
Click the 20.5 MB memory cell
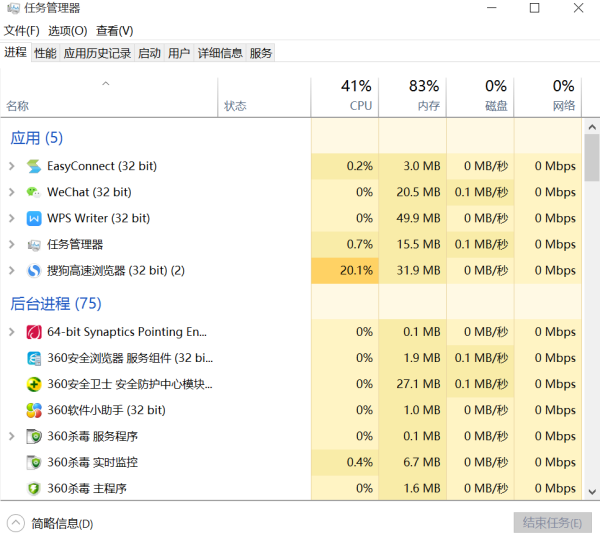(x=412, y=192)
